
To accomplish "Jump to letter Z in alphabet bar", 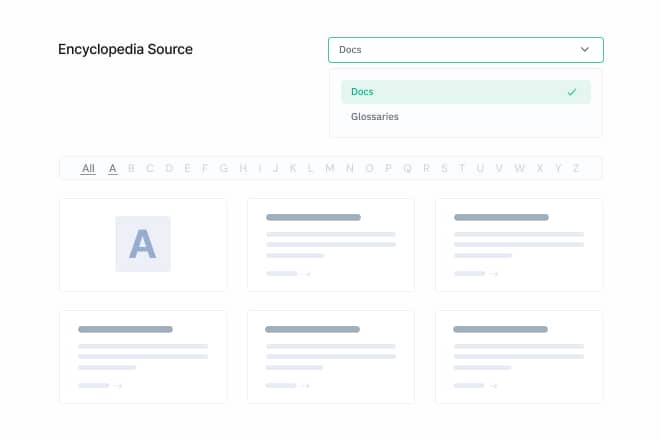I will pos(575,168).
